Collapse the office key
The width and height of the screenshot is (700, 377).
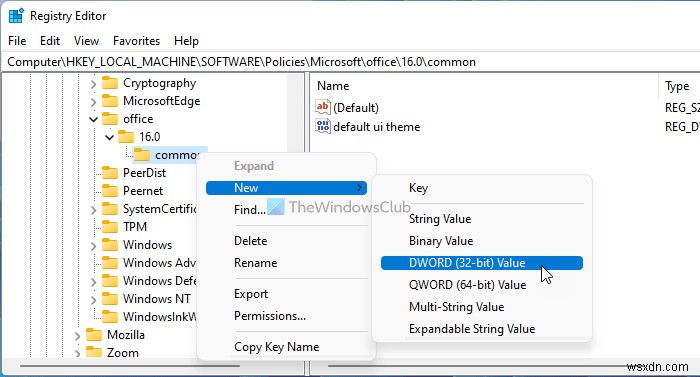click(93, 119)
